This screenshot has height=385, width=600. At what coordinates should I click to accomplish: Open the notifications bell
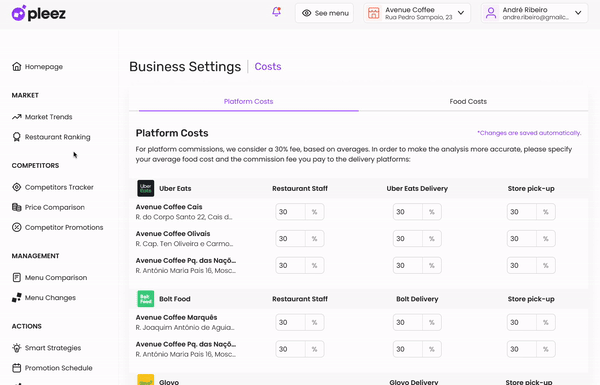click(276, 12)
